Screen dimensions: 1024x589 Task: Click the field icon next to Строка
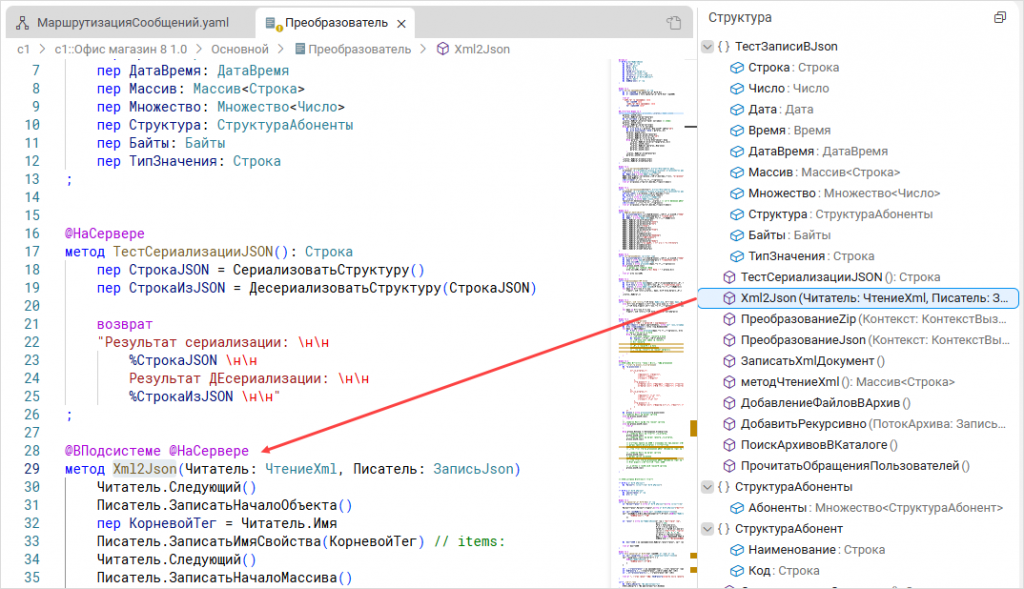tap(736, 68)
